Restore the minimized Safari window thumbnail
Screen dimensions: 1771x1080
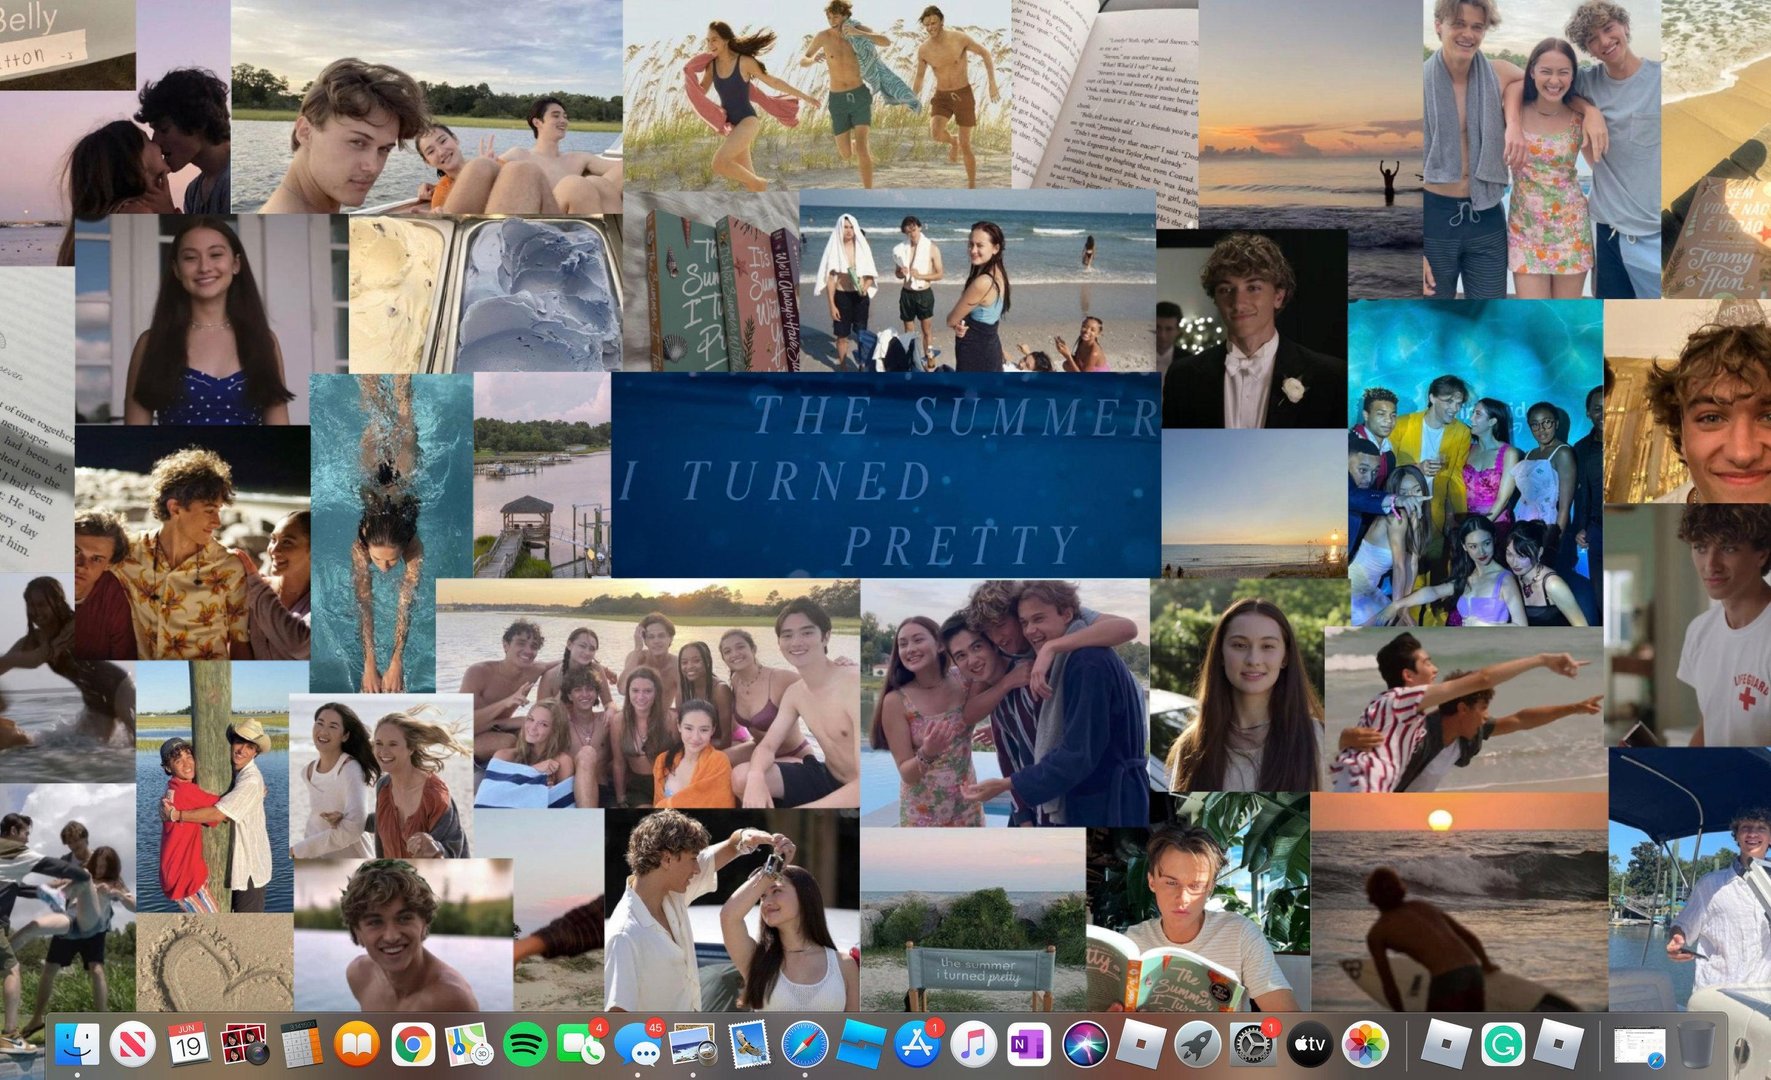[x=1640, y=1047]
